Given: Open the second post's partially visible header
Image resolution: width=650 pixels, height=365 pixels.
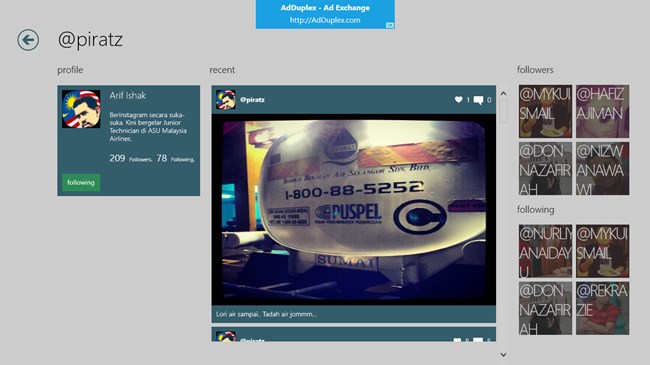Looking at the screenshot, I should (354, 335).
